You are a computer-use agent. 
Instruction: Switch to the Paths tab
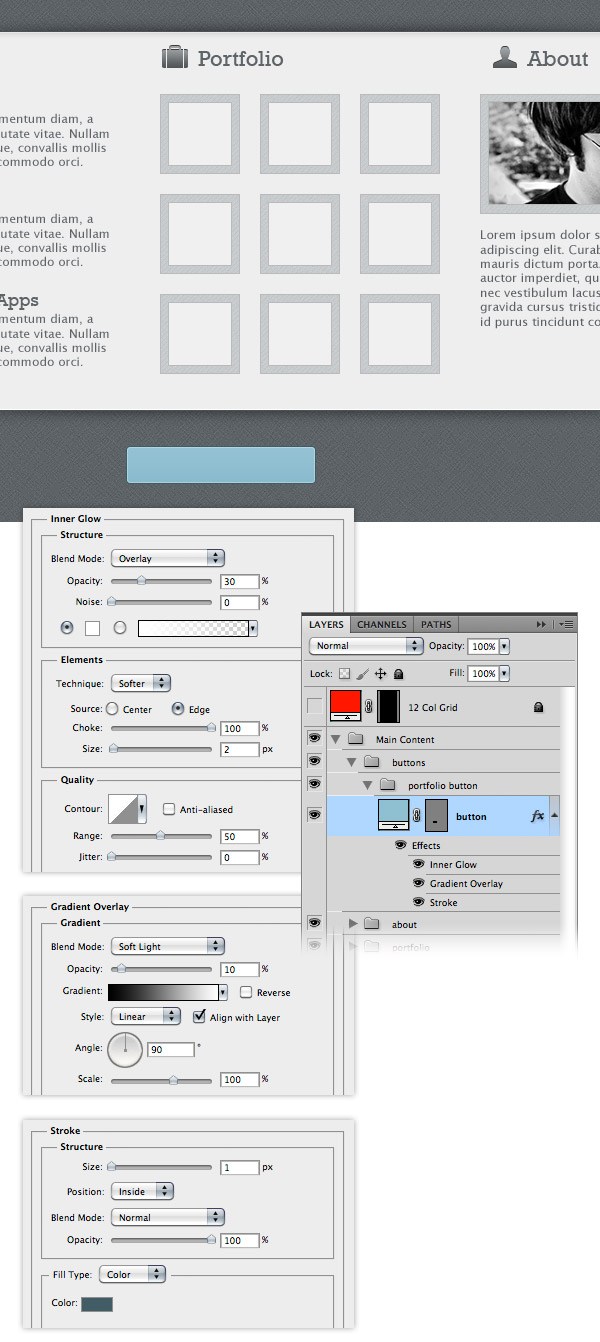[436, 624]
